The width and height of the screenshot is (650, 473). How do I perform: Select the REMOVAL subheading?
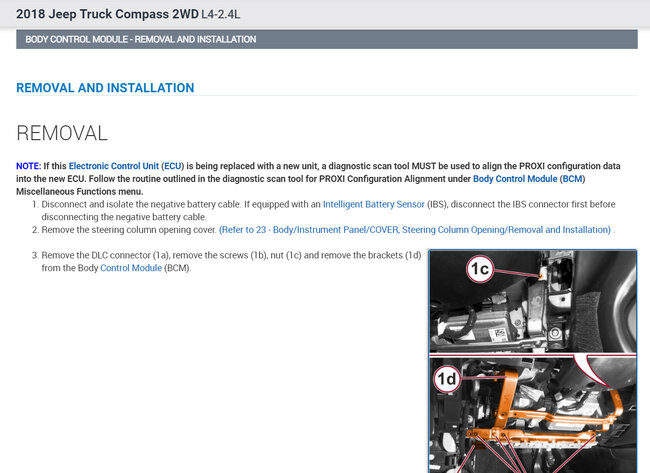tap(62, 133)
